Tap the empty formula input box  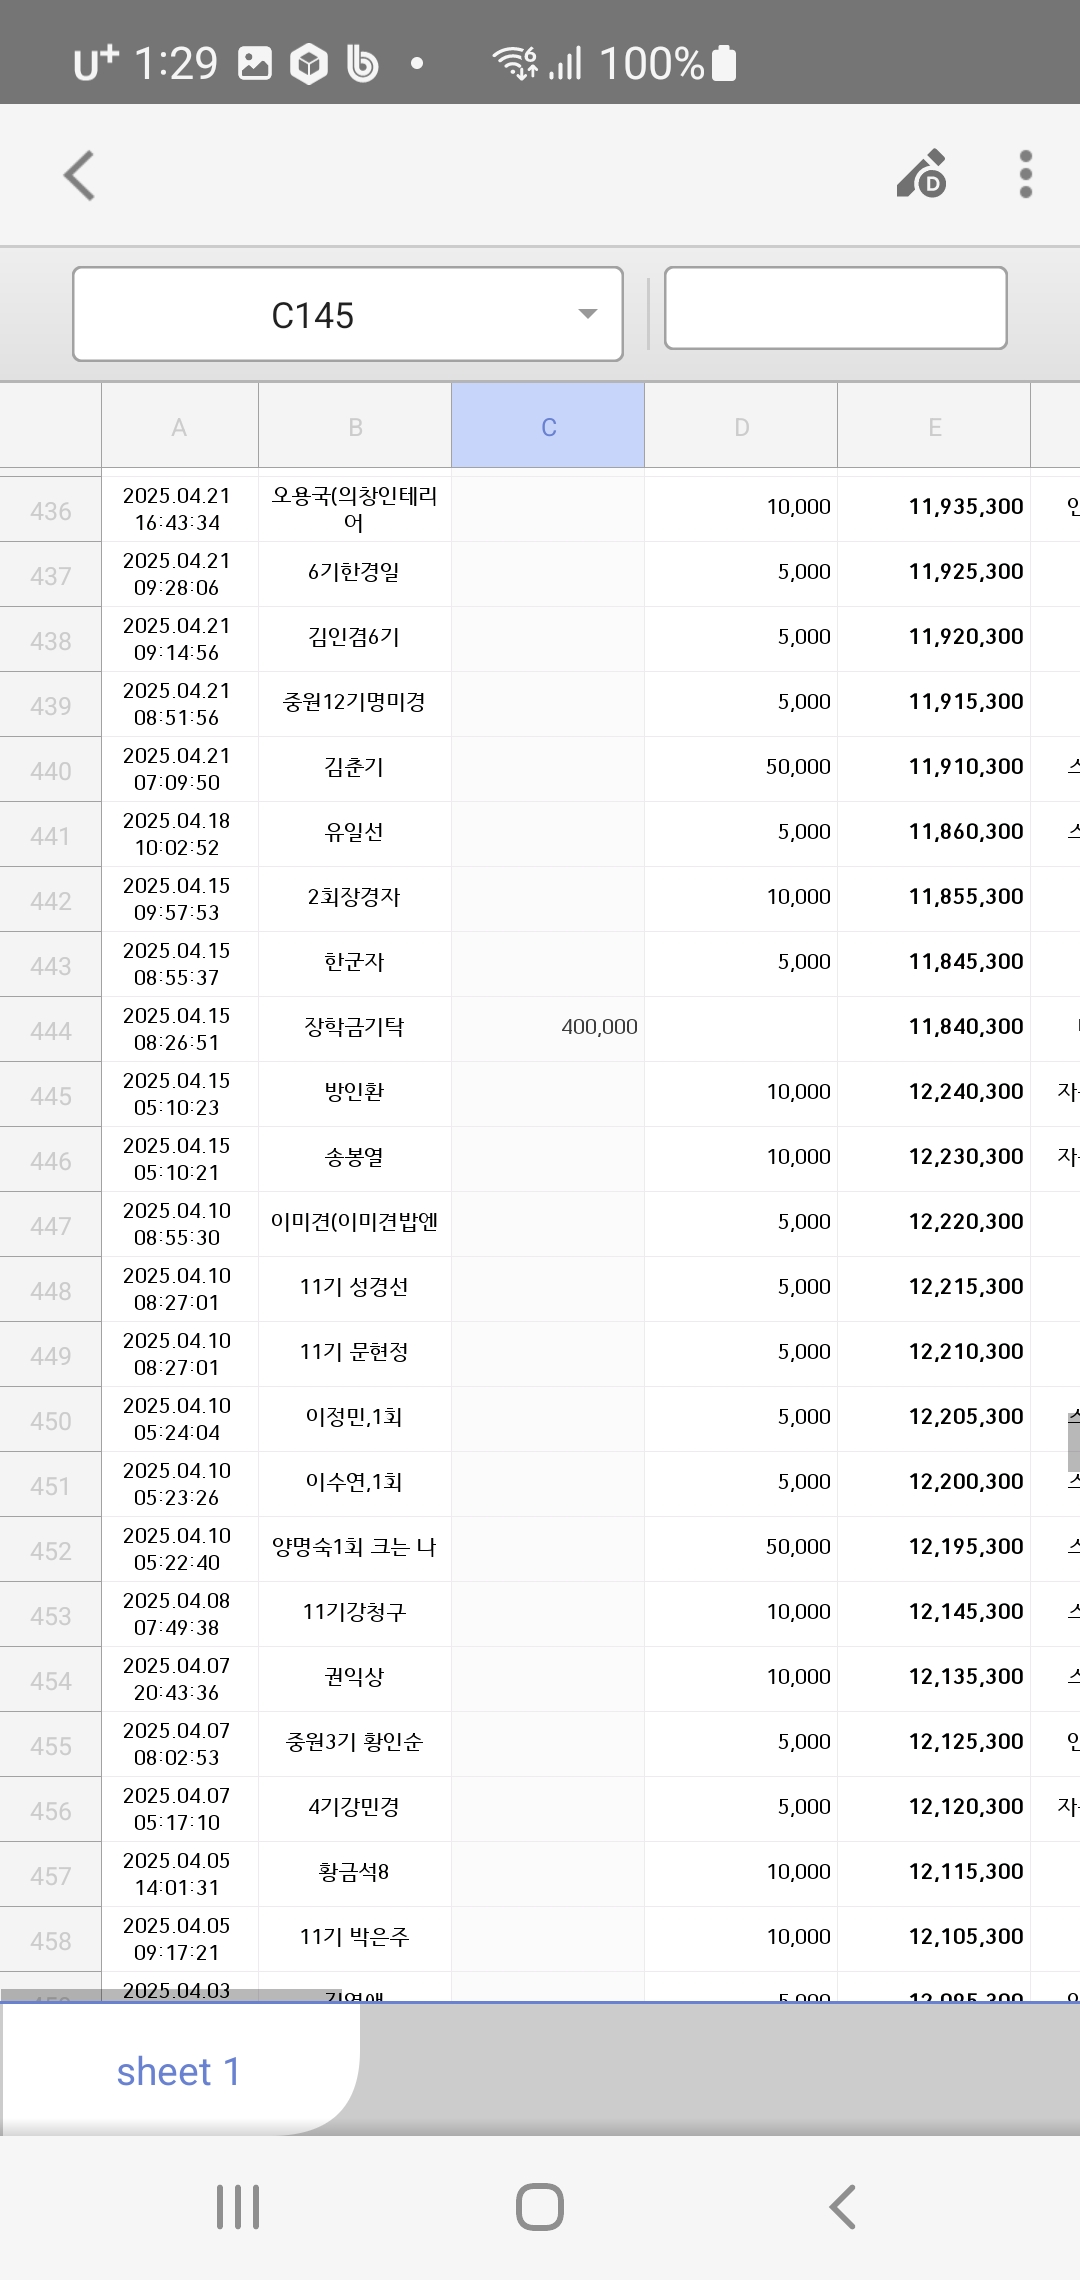pos(835,308)
